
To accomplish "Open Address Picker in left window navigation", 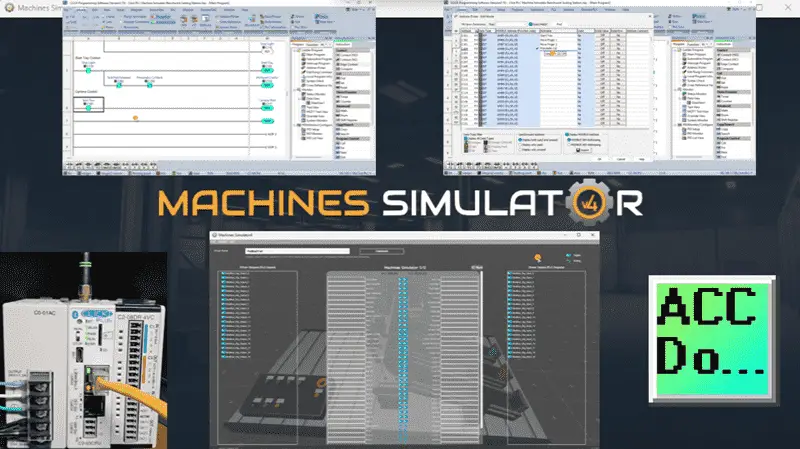I will [315, 68].
